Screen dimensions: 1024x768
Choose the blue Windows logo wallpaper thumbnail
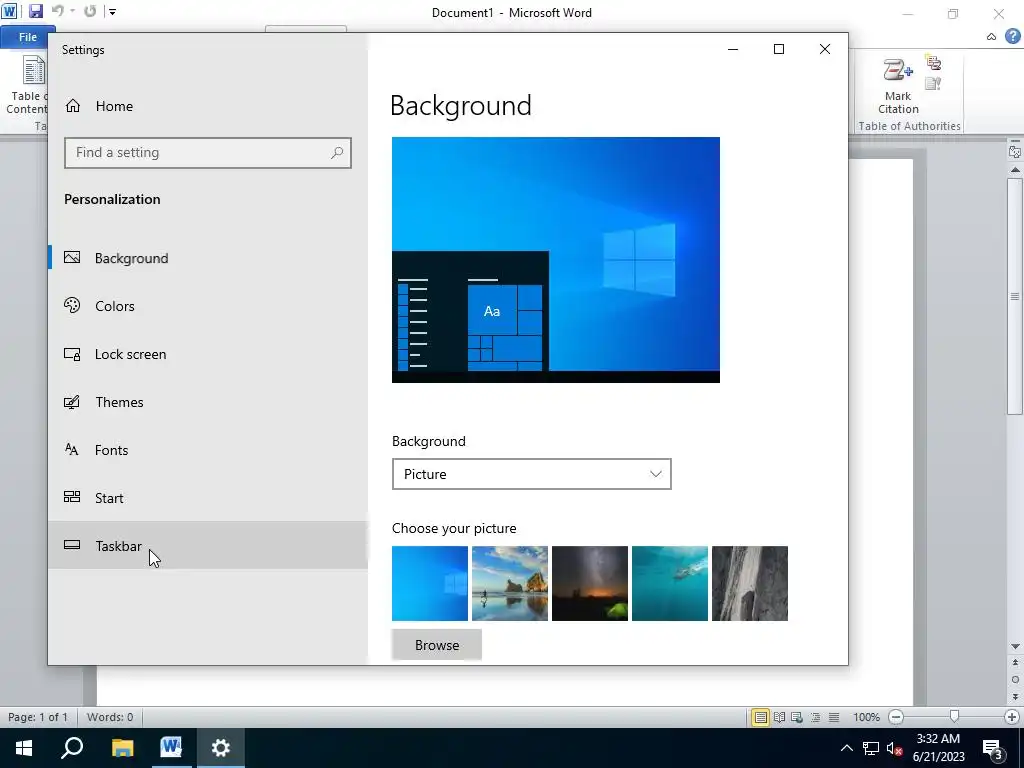point(430,583)
